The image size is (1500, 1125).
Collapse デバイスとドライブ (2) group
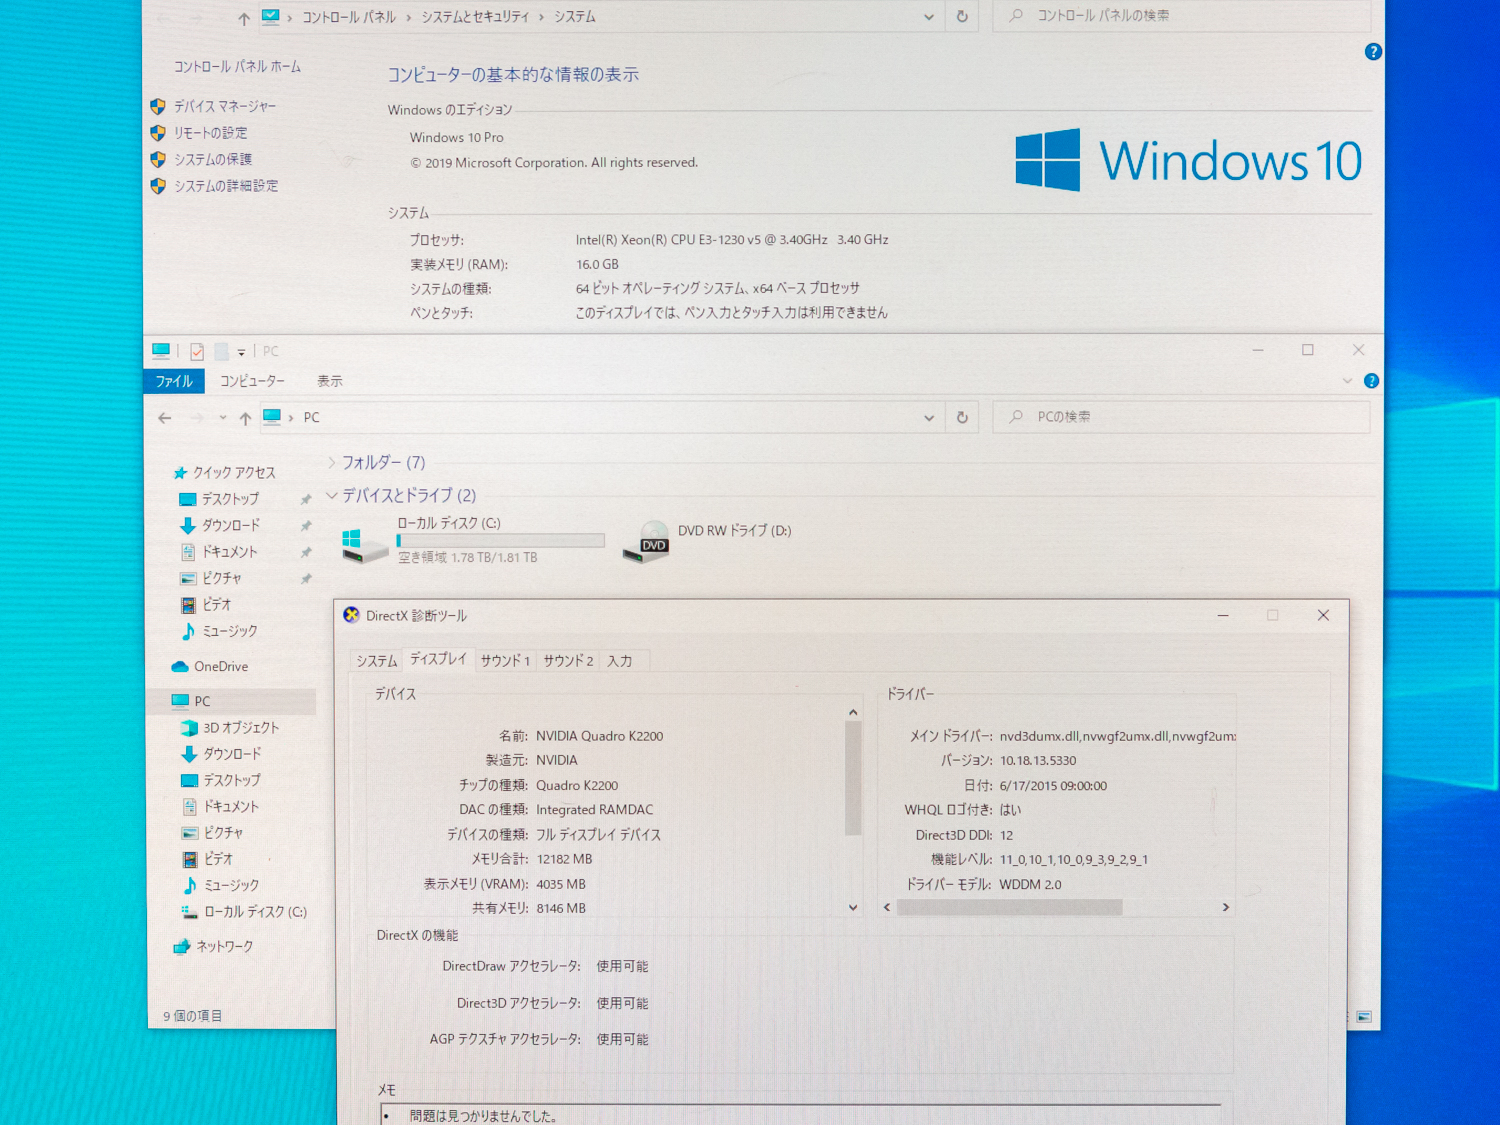point(332,496)
